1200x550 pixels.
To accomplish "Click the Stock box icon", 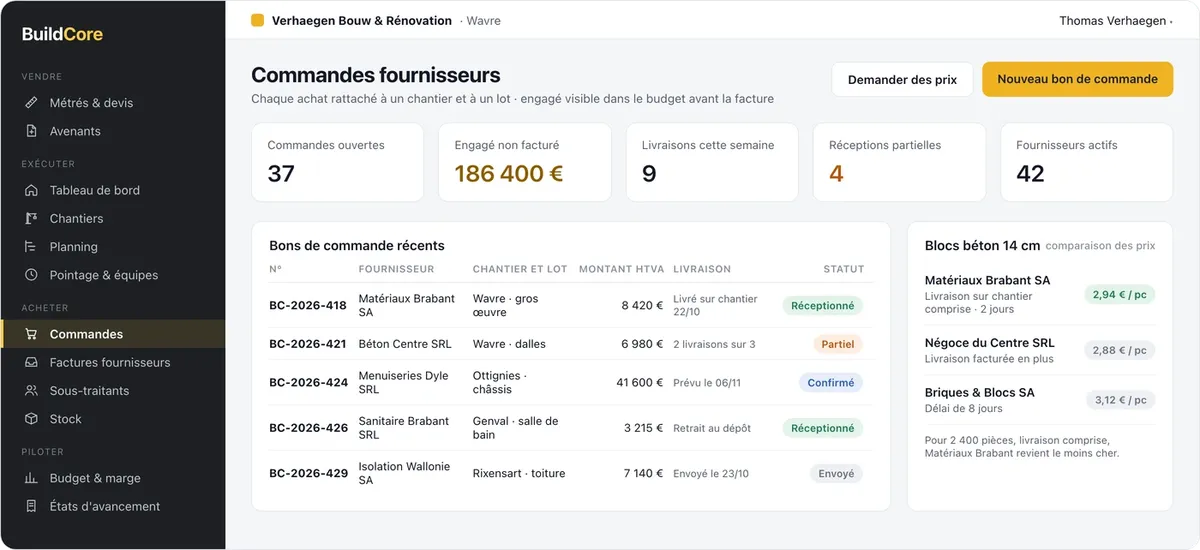I will coord(31,419).
